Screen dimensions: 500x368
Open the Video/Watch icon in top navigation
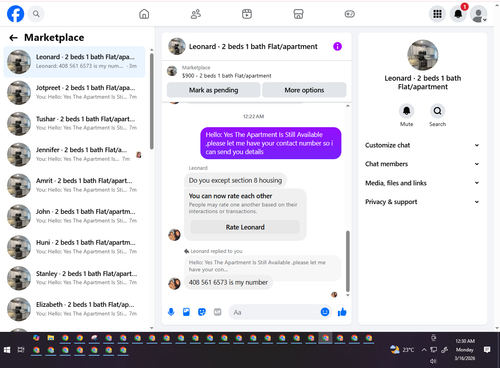(247, 14)
